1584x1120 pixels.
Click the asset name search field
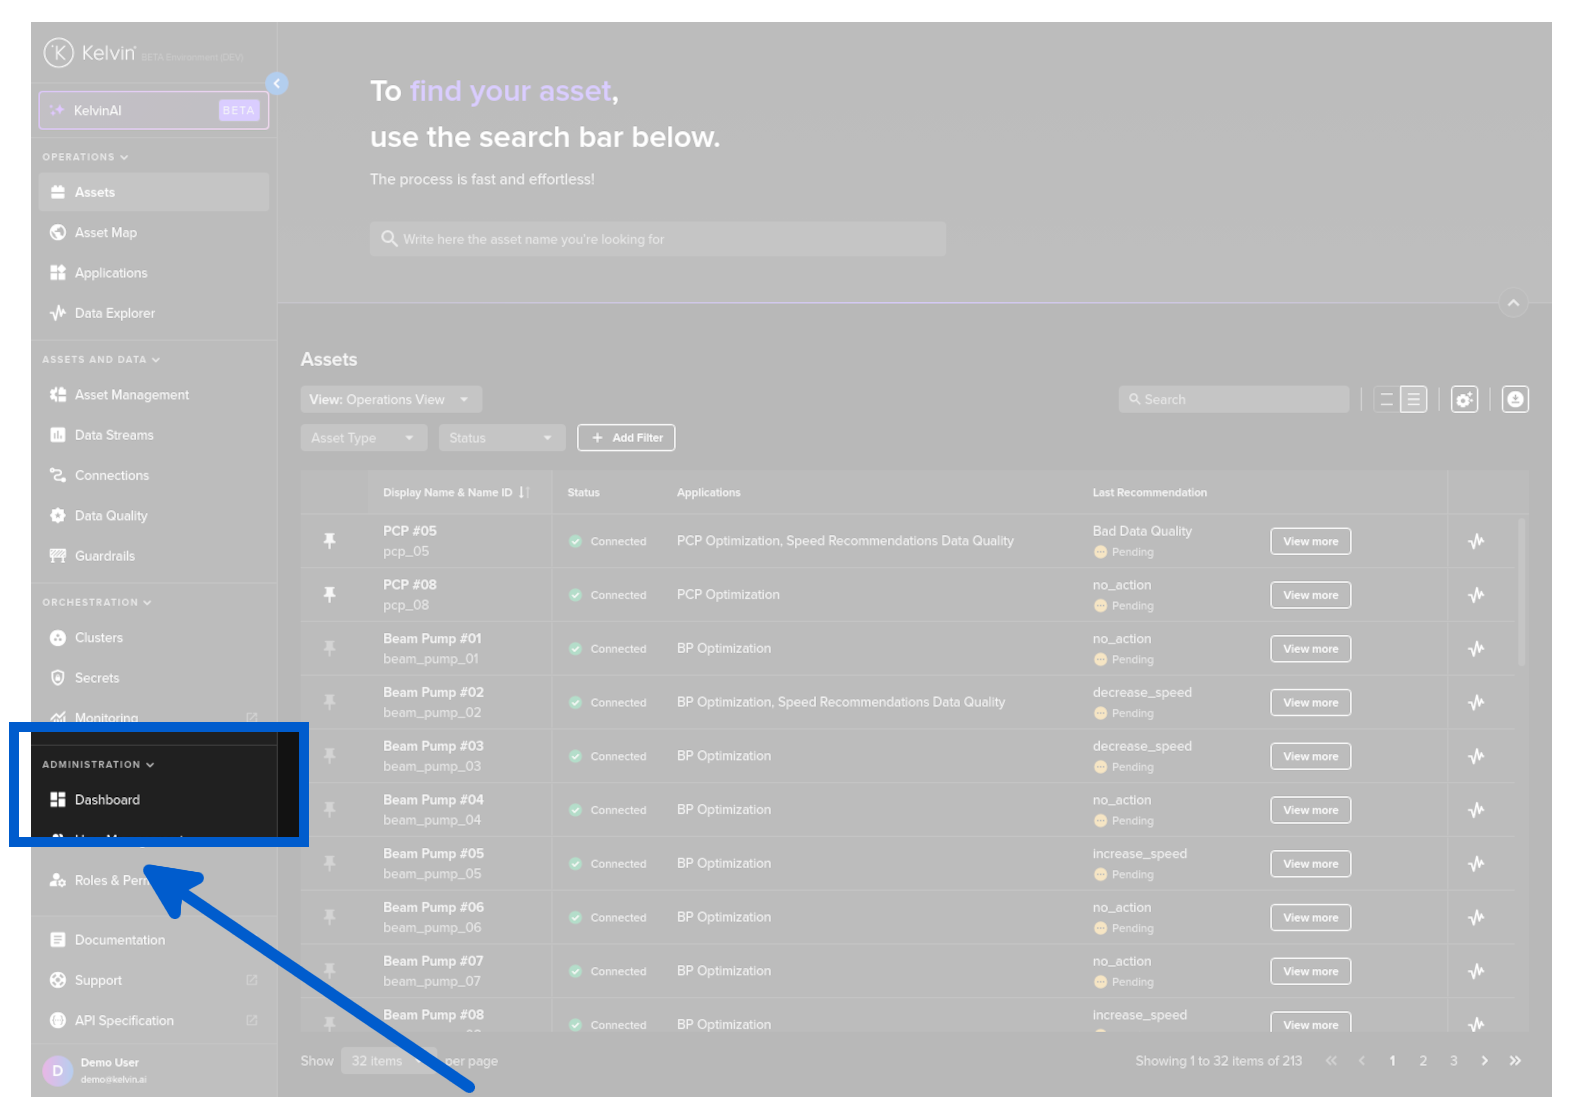(658, 240)
